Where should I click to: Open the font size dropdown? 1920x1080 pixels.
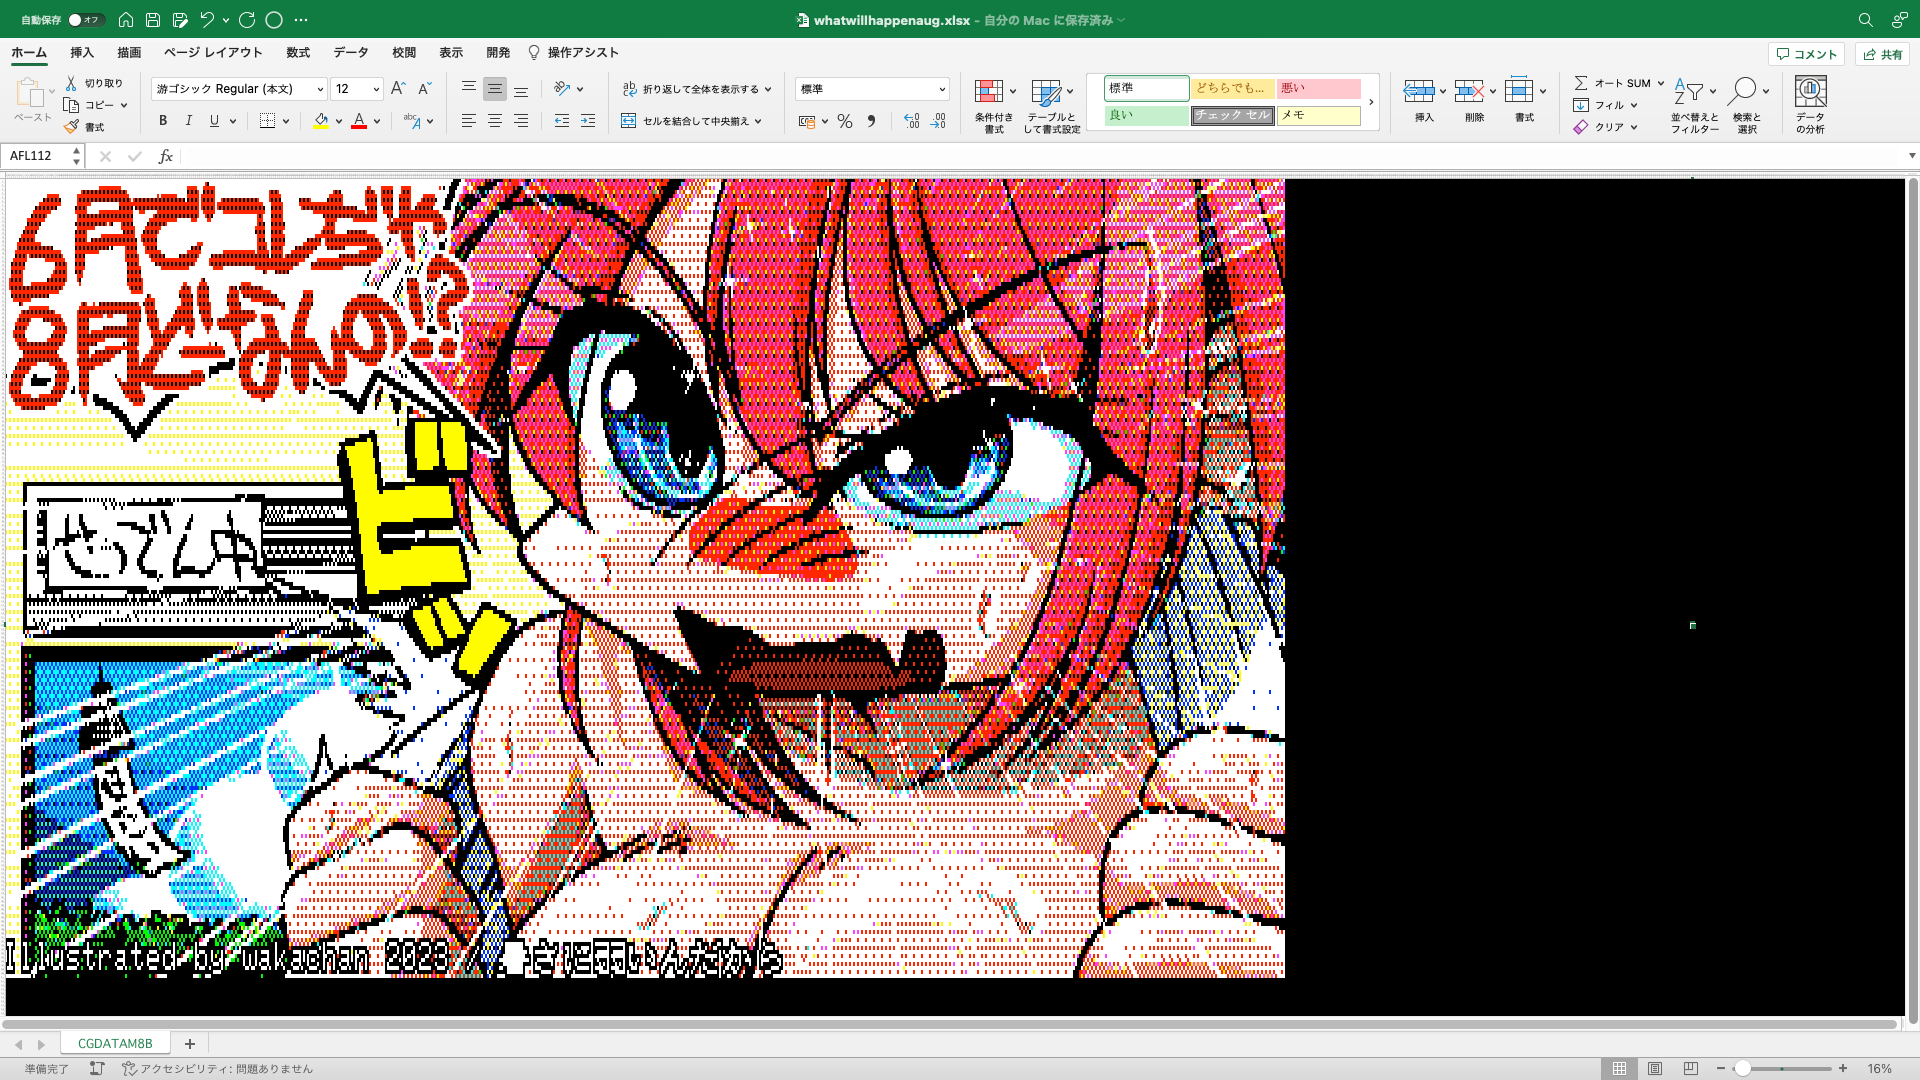[376, 89]
